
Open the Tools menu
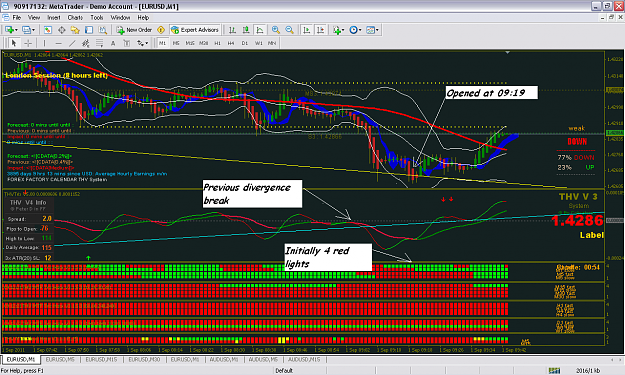[x=97, y=18]
